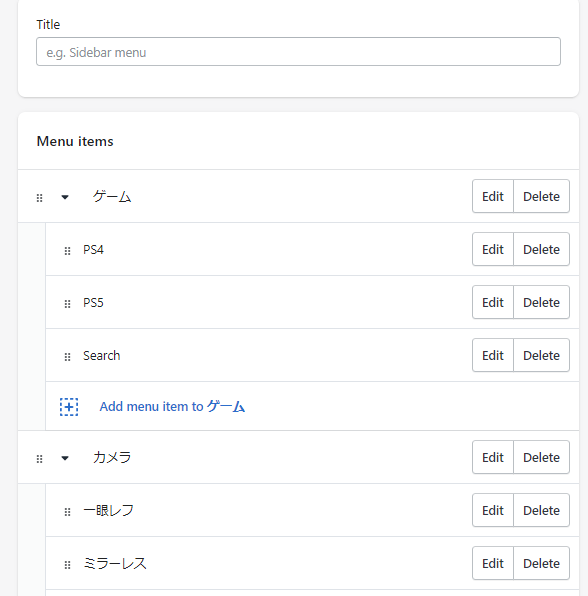Viewport: 588px width, 596px height.
Task: Click the drag handle icon beside PS5
Action: 67,304
